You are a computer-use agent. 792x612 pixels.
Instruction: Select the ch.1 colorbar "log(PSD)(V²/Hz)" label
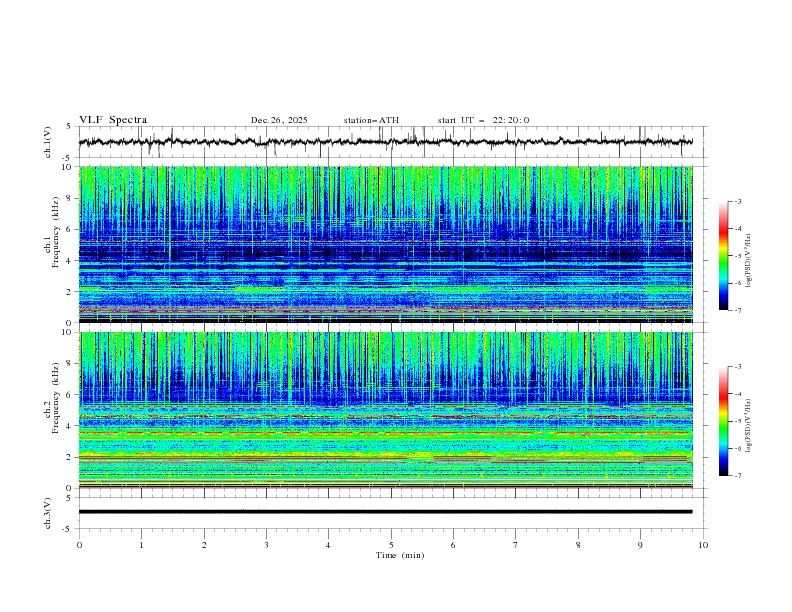pyautogui.click(x=748, y=260)
